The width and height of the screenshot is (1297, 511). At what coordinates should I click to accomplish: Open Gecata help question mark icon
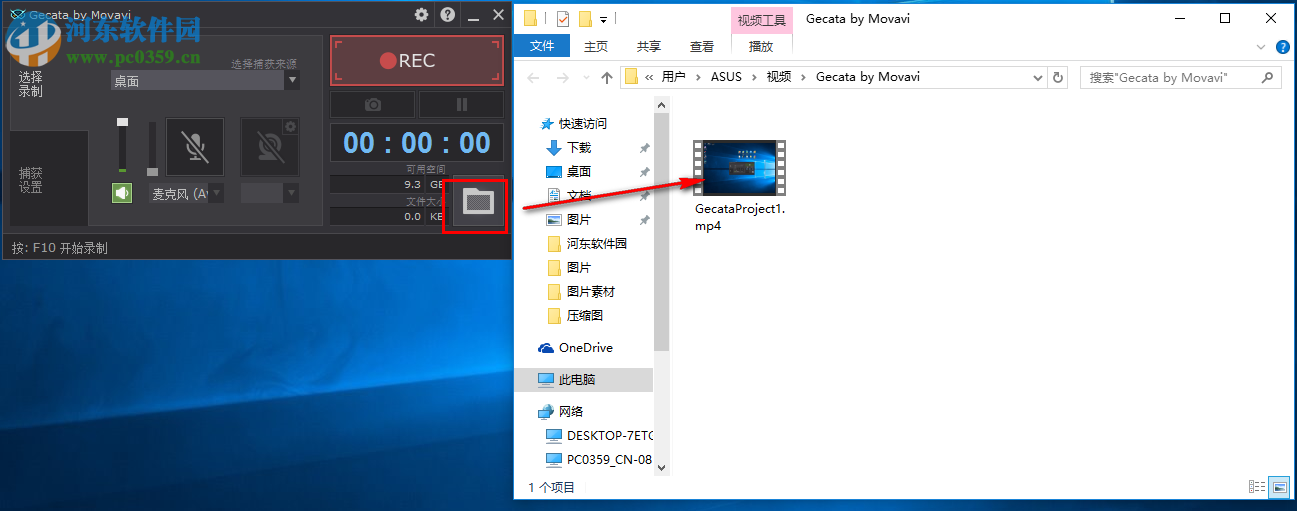click(447, 14)
